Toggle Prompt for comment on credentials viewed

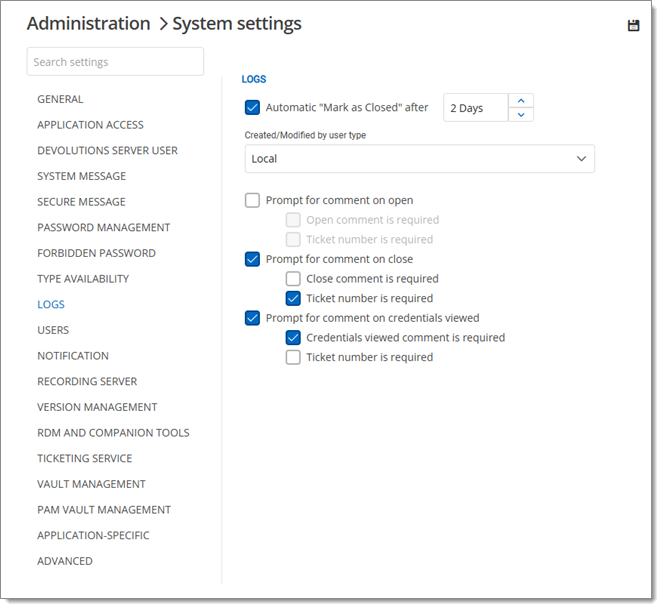[252, 318]
